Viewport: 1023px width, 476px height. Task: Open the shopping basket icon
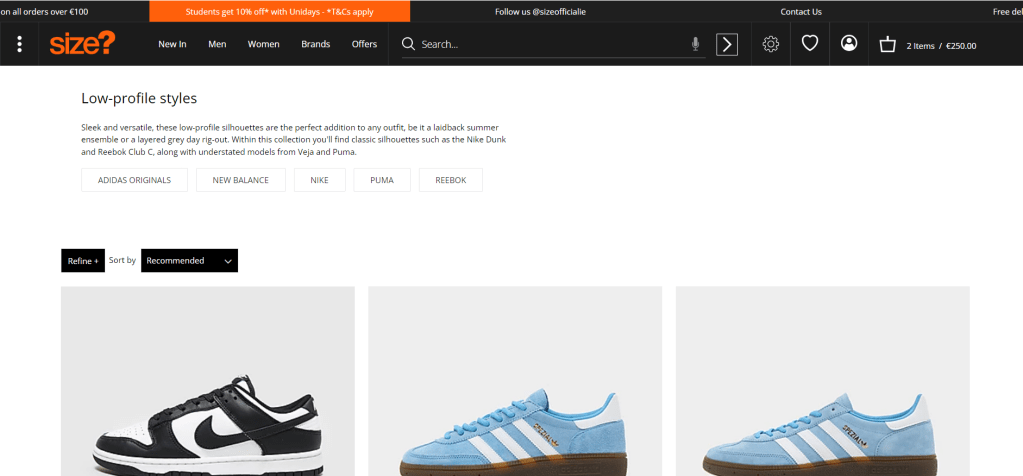pyautogui.click(x=887, y=44)
